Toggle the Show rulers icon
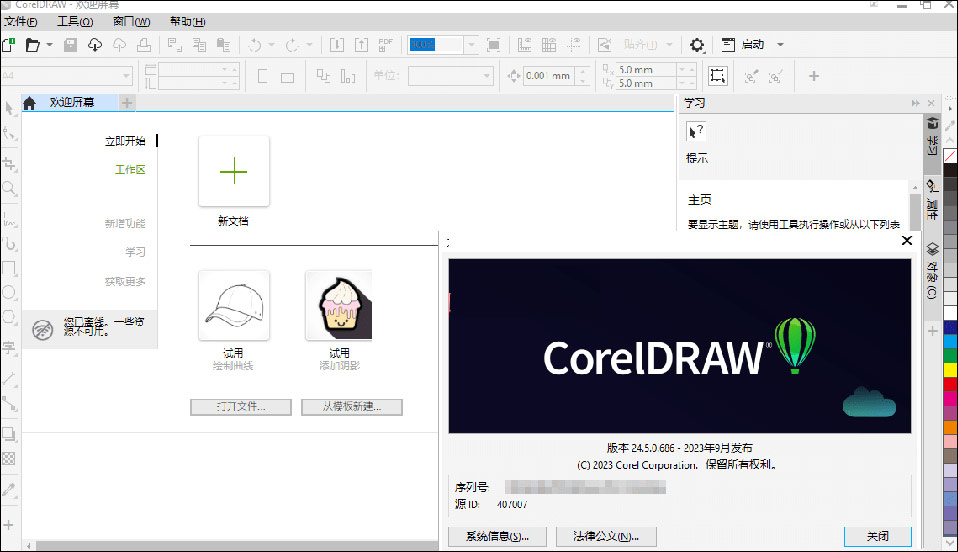Screen dimensions: 958x552 pos(524,45)
